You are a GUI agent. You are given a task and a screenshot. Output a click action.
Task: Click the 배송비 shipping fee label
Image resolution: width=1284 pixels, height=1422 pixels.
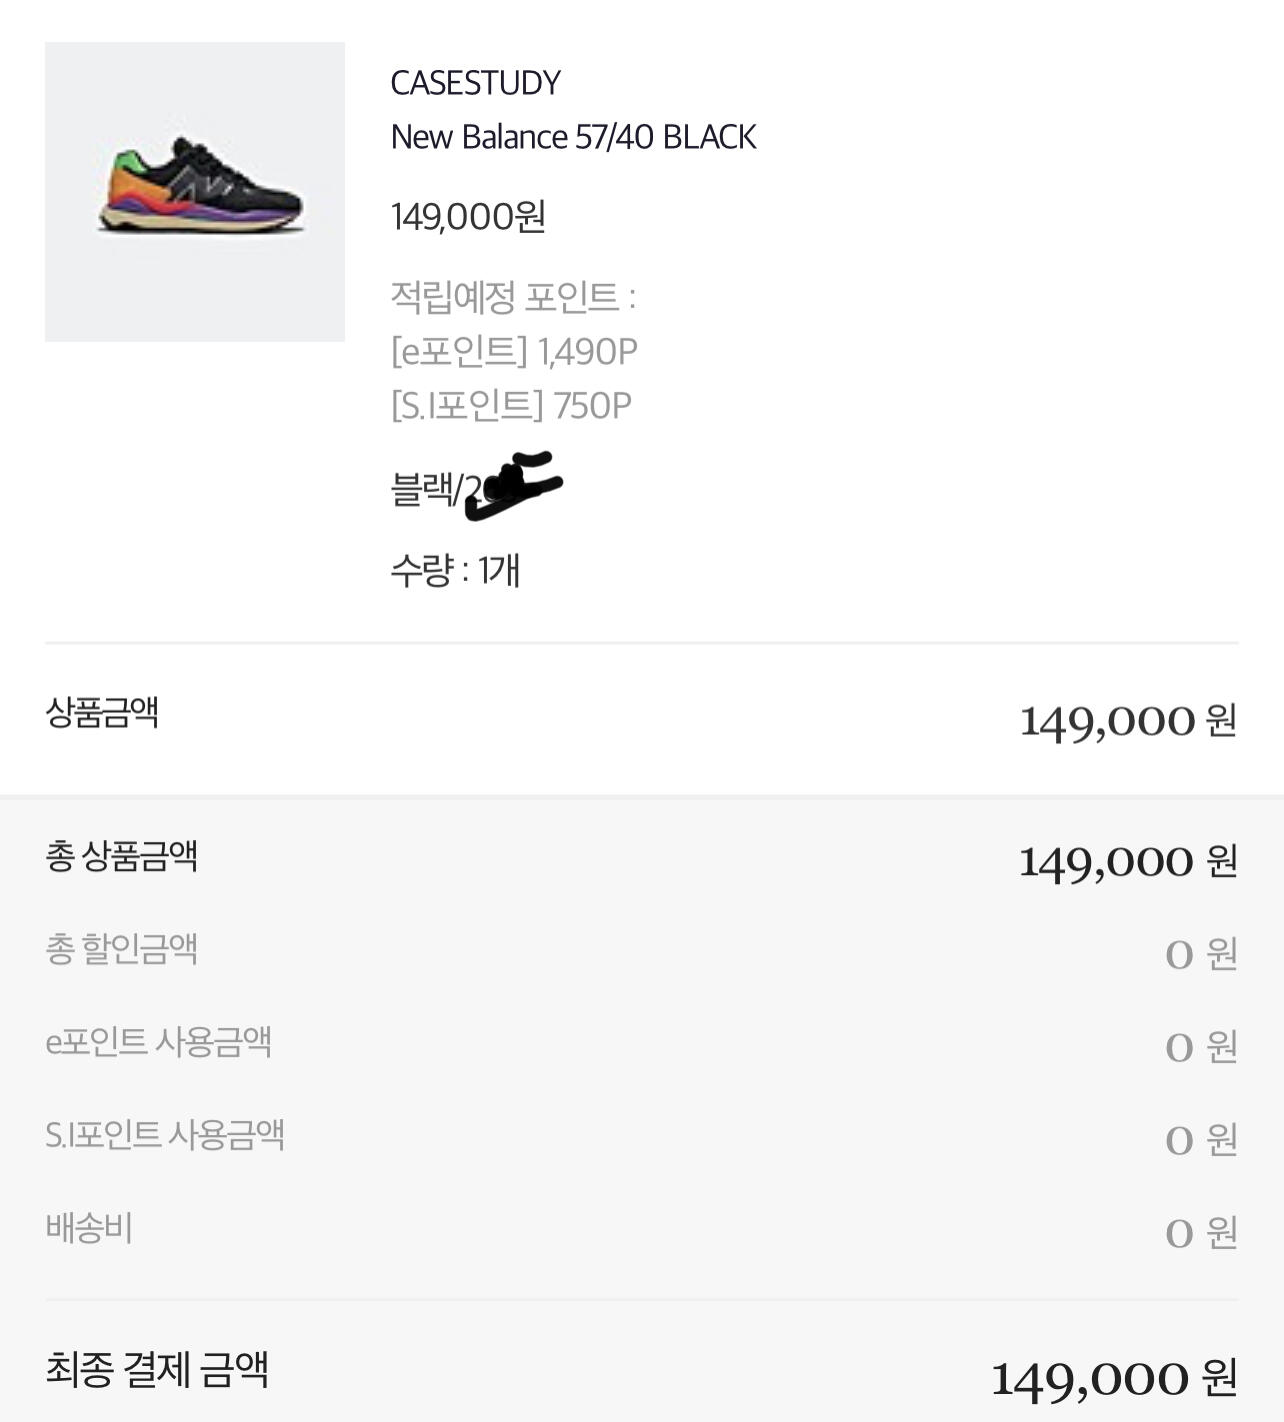click(x=89, y=1227)
